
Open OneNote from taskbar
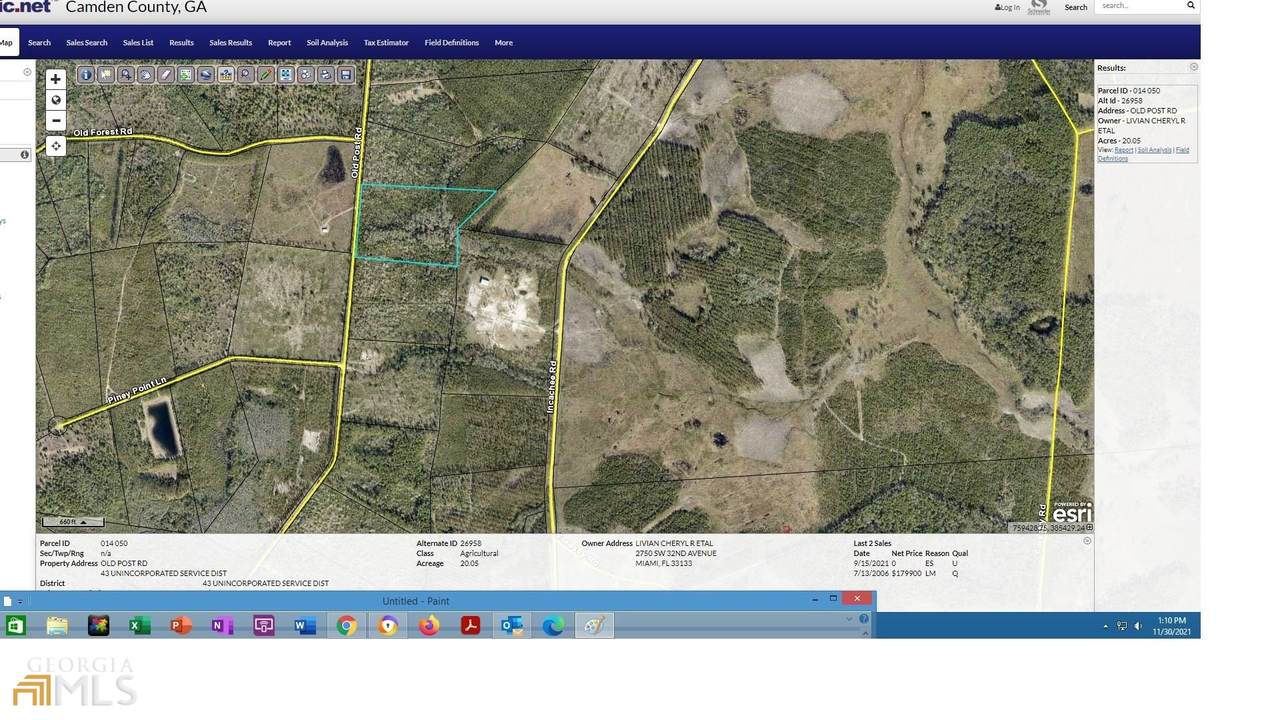(x=222, y=626)
